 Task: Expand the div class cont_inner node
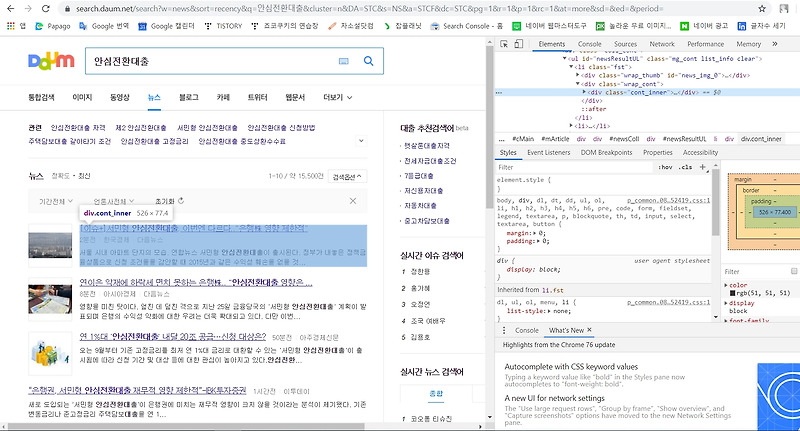(584, 92)
